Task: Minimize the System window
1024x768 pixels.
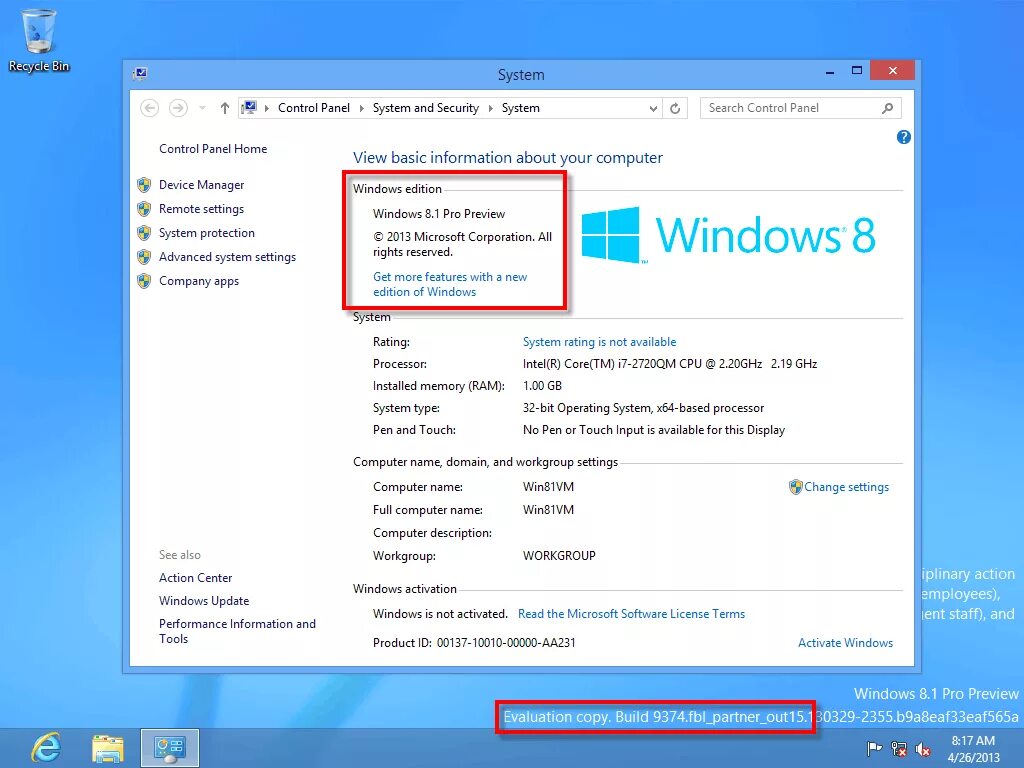Action: [829, 72]
